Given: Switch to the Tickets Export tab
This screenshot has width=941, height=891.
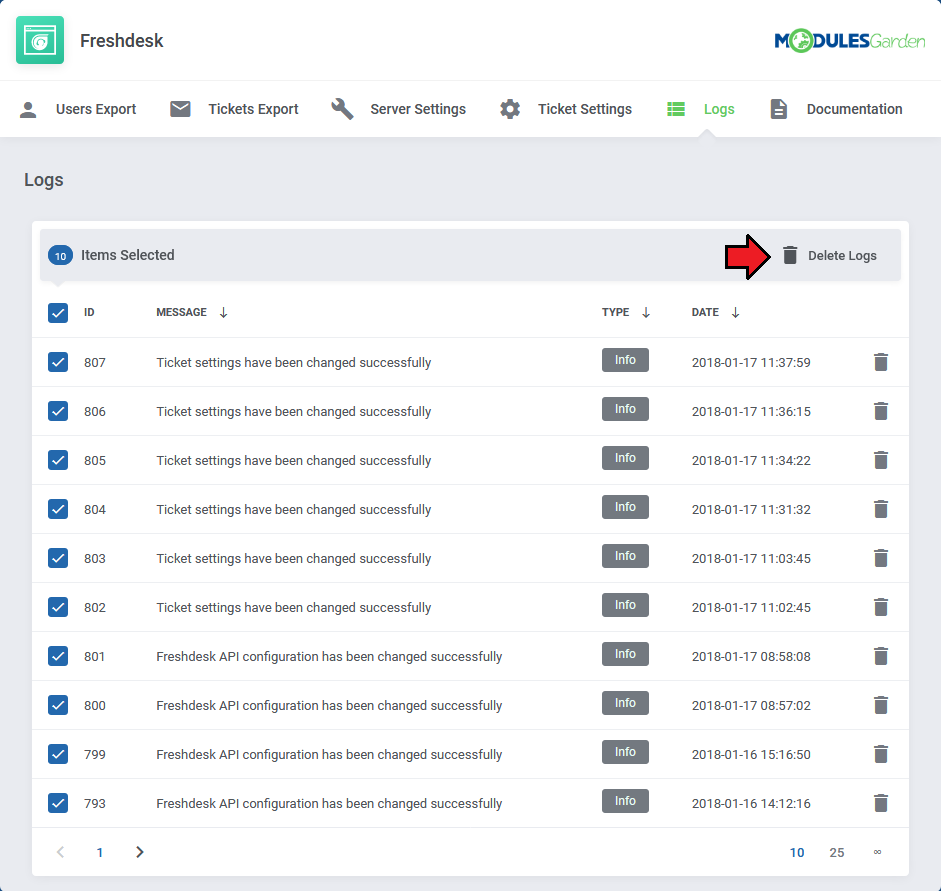Looking at the screenshot, I should [234, 109].
